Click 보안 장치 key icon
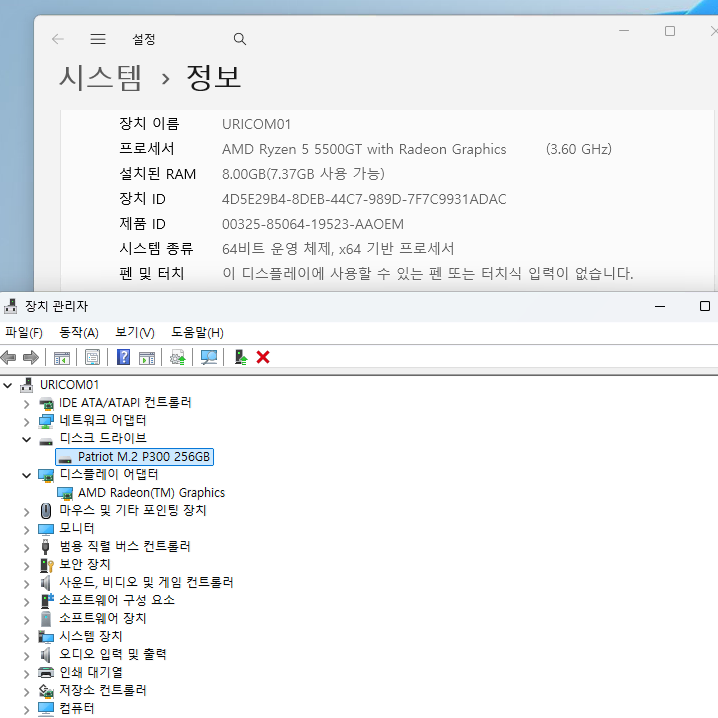Viewport: 718px width, 718px height. click(47, 565)
